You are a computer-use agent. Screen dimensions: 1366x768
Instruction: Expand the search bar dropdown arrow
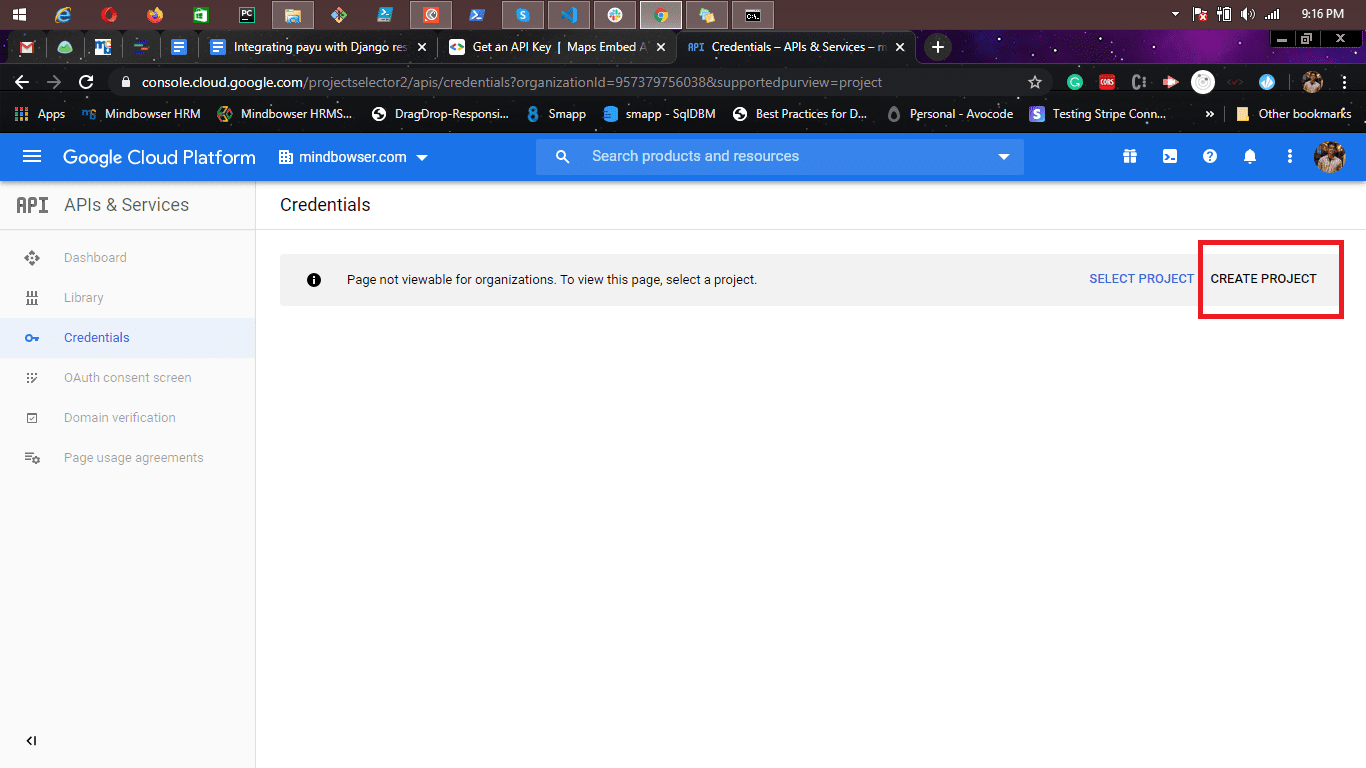click(1004, 157)
